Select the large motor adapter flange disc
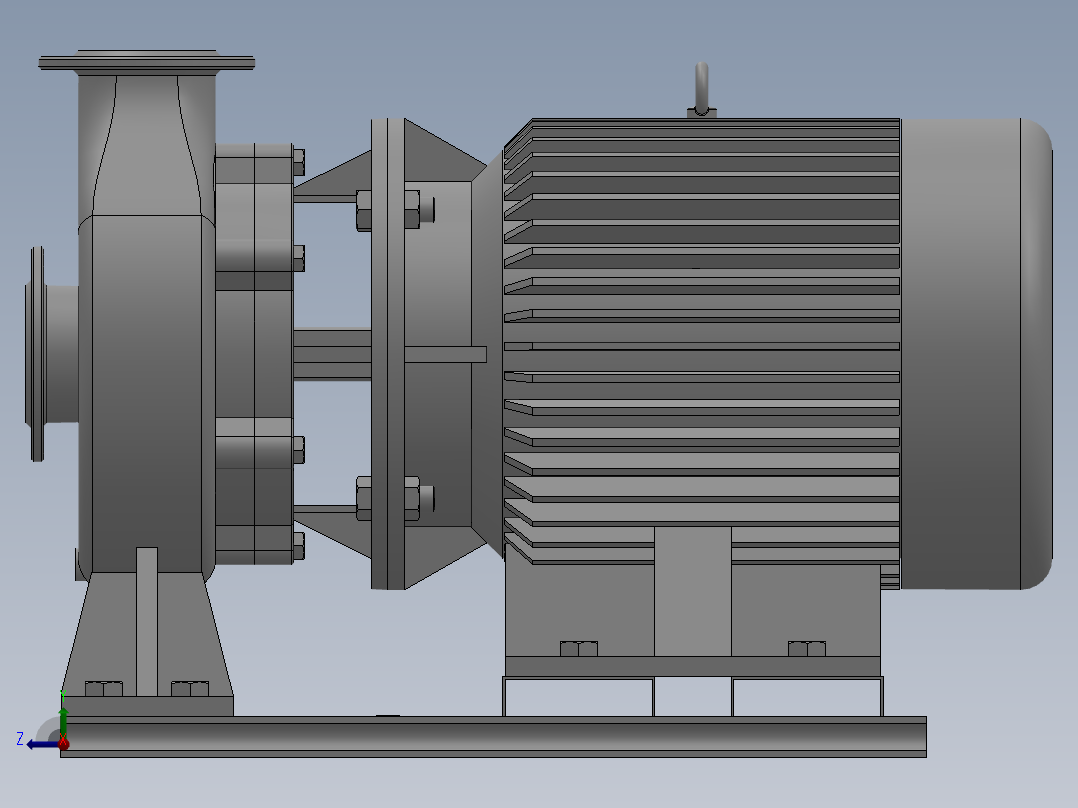This screenshot has width=1078, height=808. [x=388, y=353]
